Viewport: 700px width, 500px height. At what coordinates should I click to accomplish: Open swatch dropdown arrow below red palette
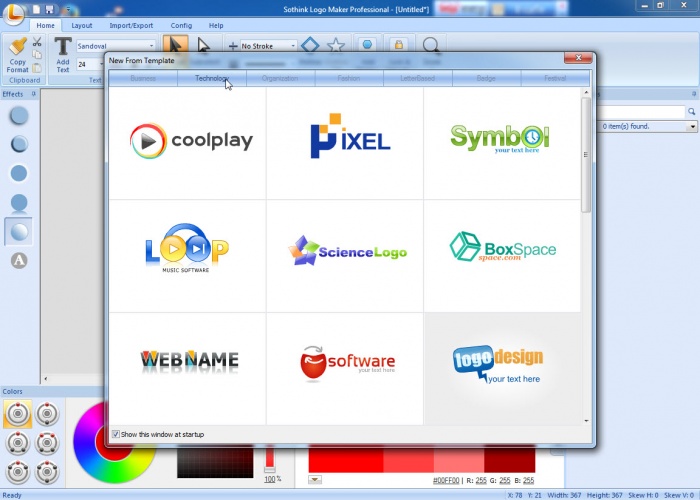(x=315, y=480)
